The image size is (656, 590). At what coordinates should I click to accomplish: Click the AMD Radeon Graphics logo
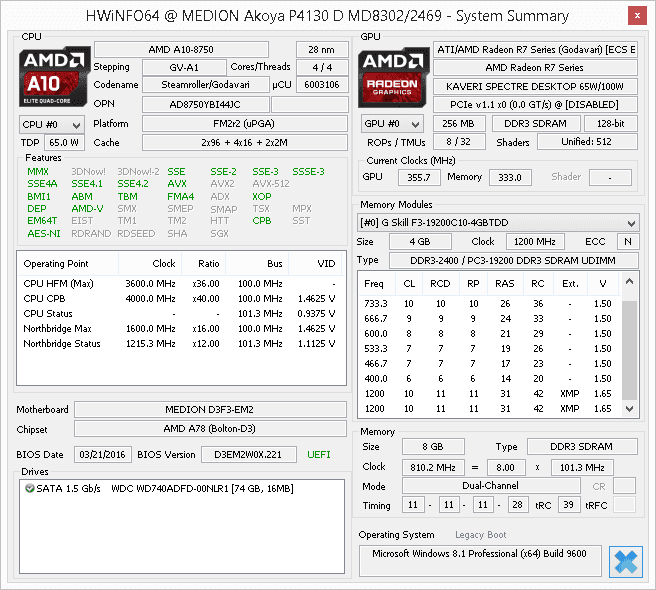pos(393,77)
